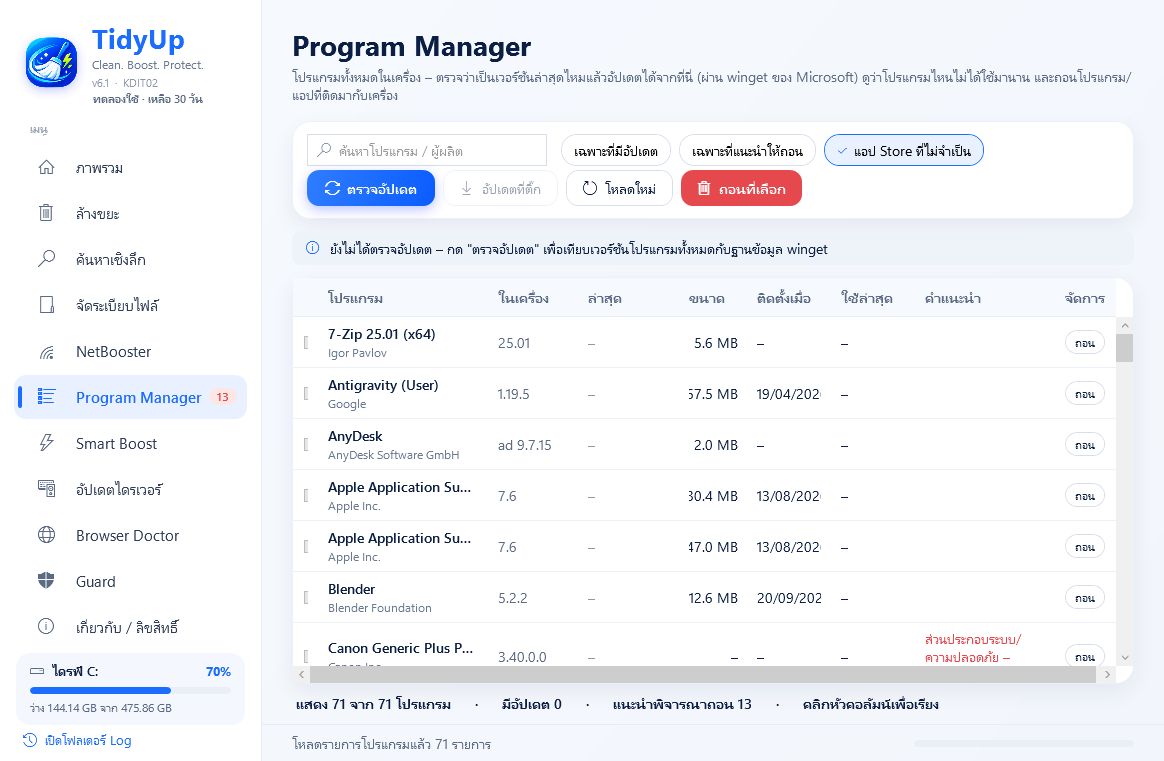Viewport: 1164px width, 761px height.
Task: Click อัปเดตไดรเวอร์ driver icon
Action: [x=46, y=489]
